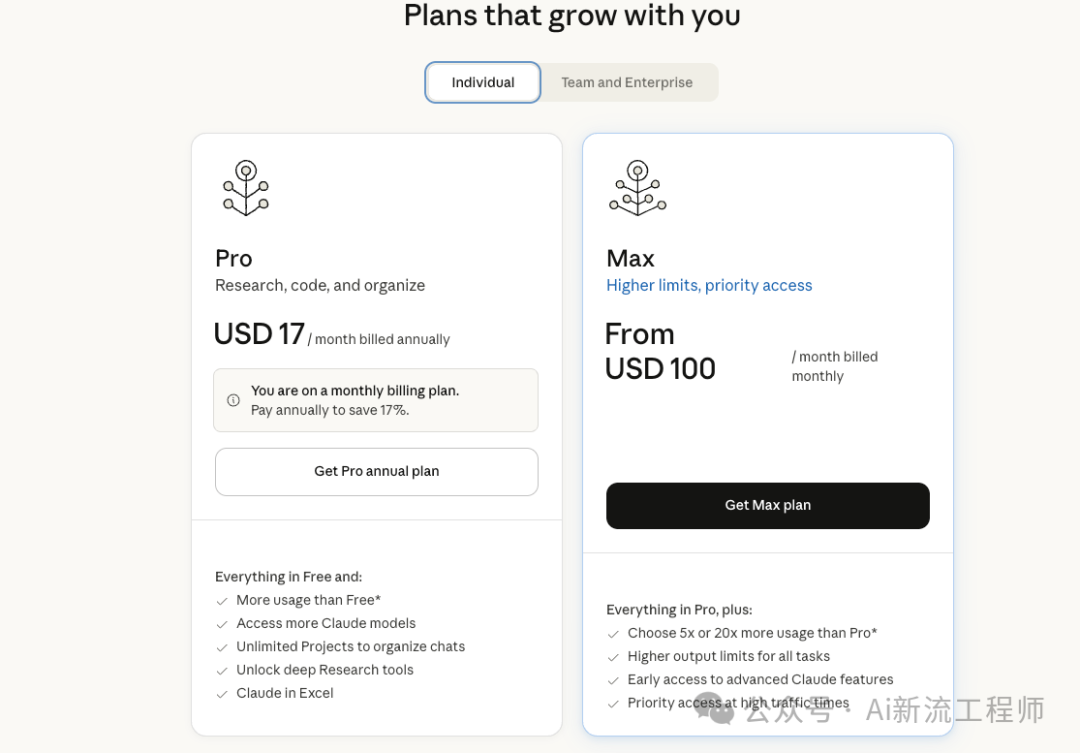Screen dimensions: 1080x753
Task: Click checkmark beside Access more Claude models
Action: point(222,624)
